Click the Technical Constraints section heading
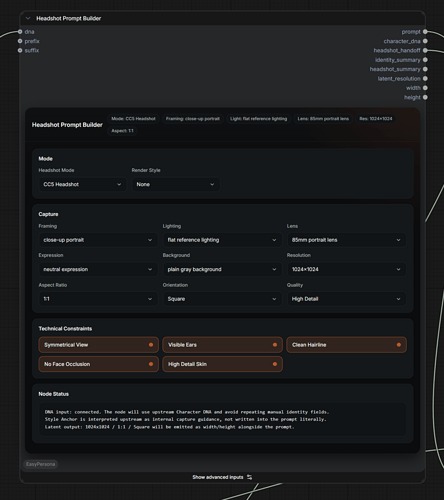The image size is (444, 500). [65, 329]
